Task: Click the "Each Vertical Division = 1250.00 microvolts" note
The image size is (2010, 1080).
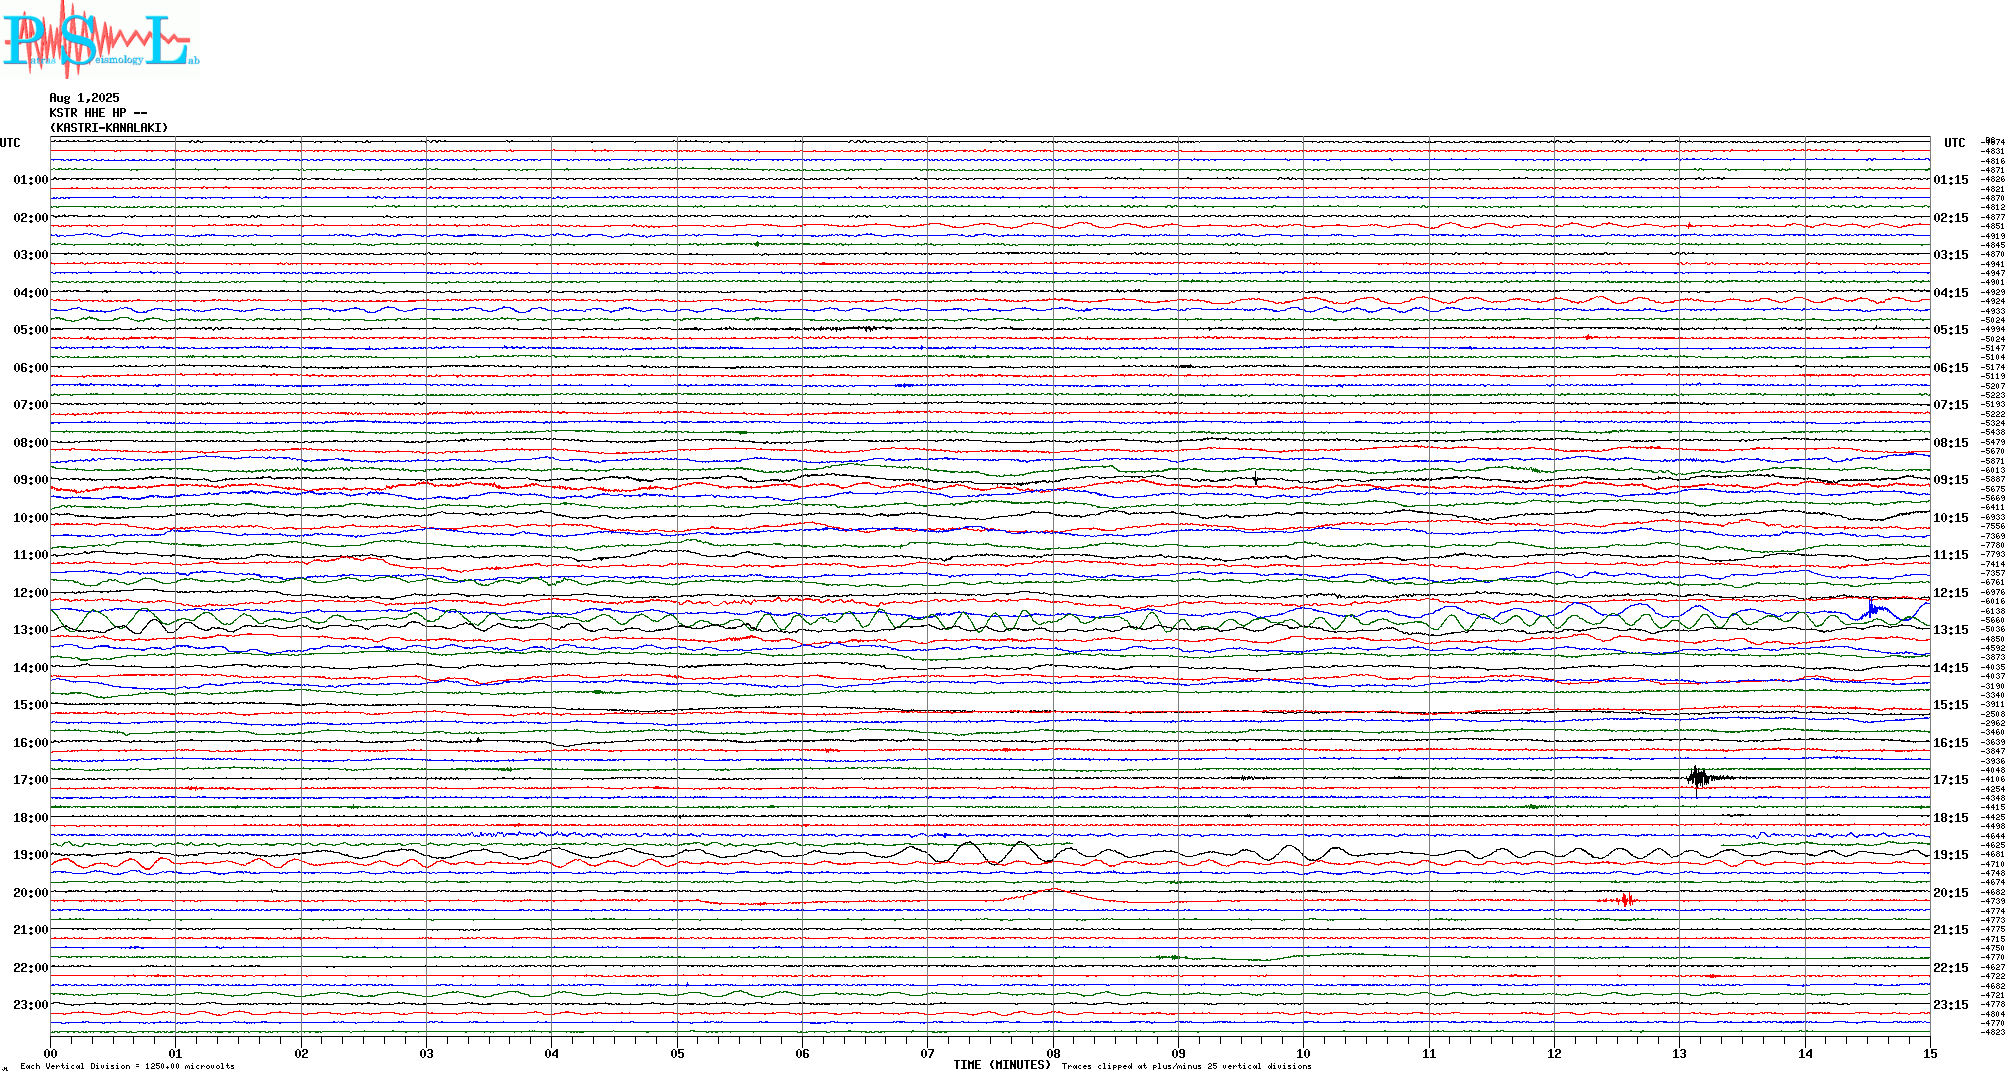Action: tap(127, 1066)
